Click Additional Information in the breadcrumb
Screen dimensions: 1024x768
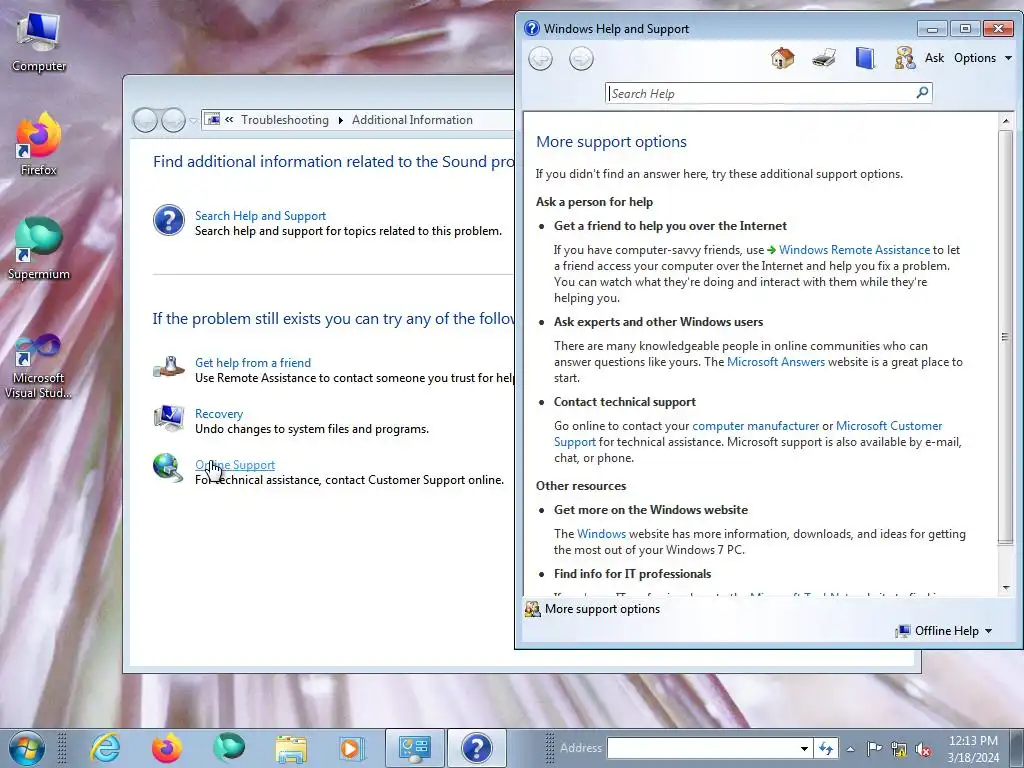(412, 120)
